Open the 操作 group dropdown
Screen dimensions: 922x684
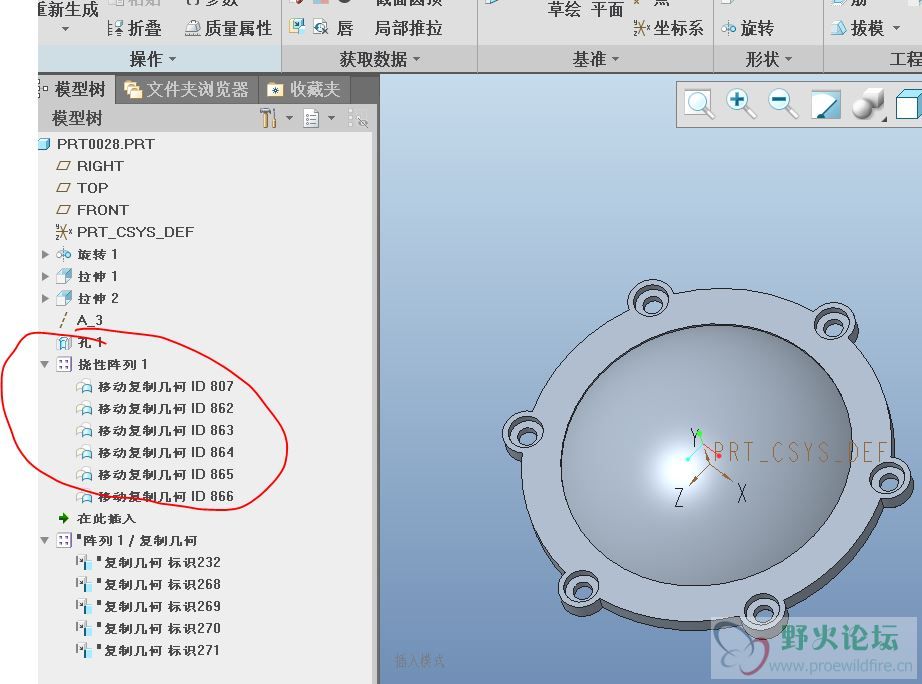[153, 60]
